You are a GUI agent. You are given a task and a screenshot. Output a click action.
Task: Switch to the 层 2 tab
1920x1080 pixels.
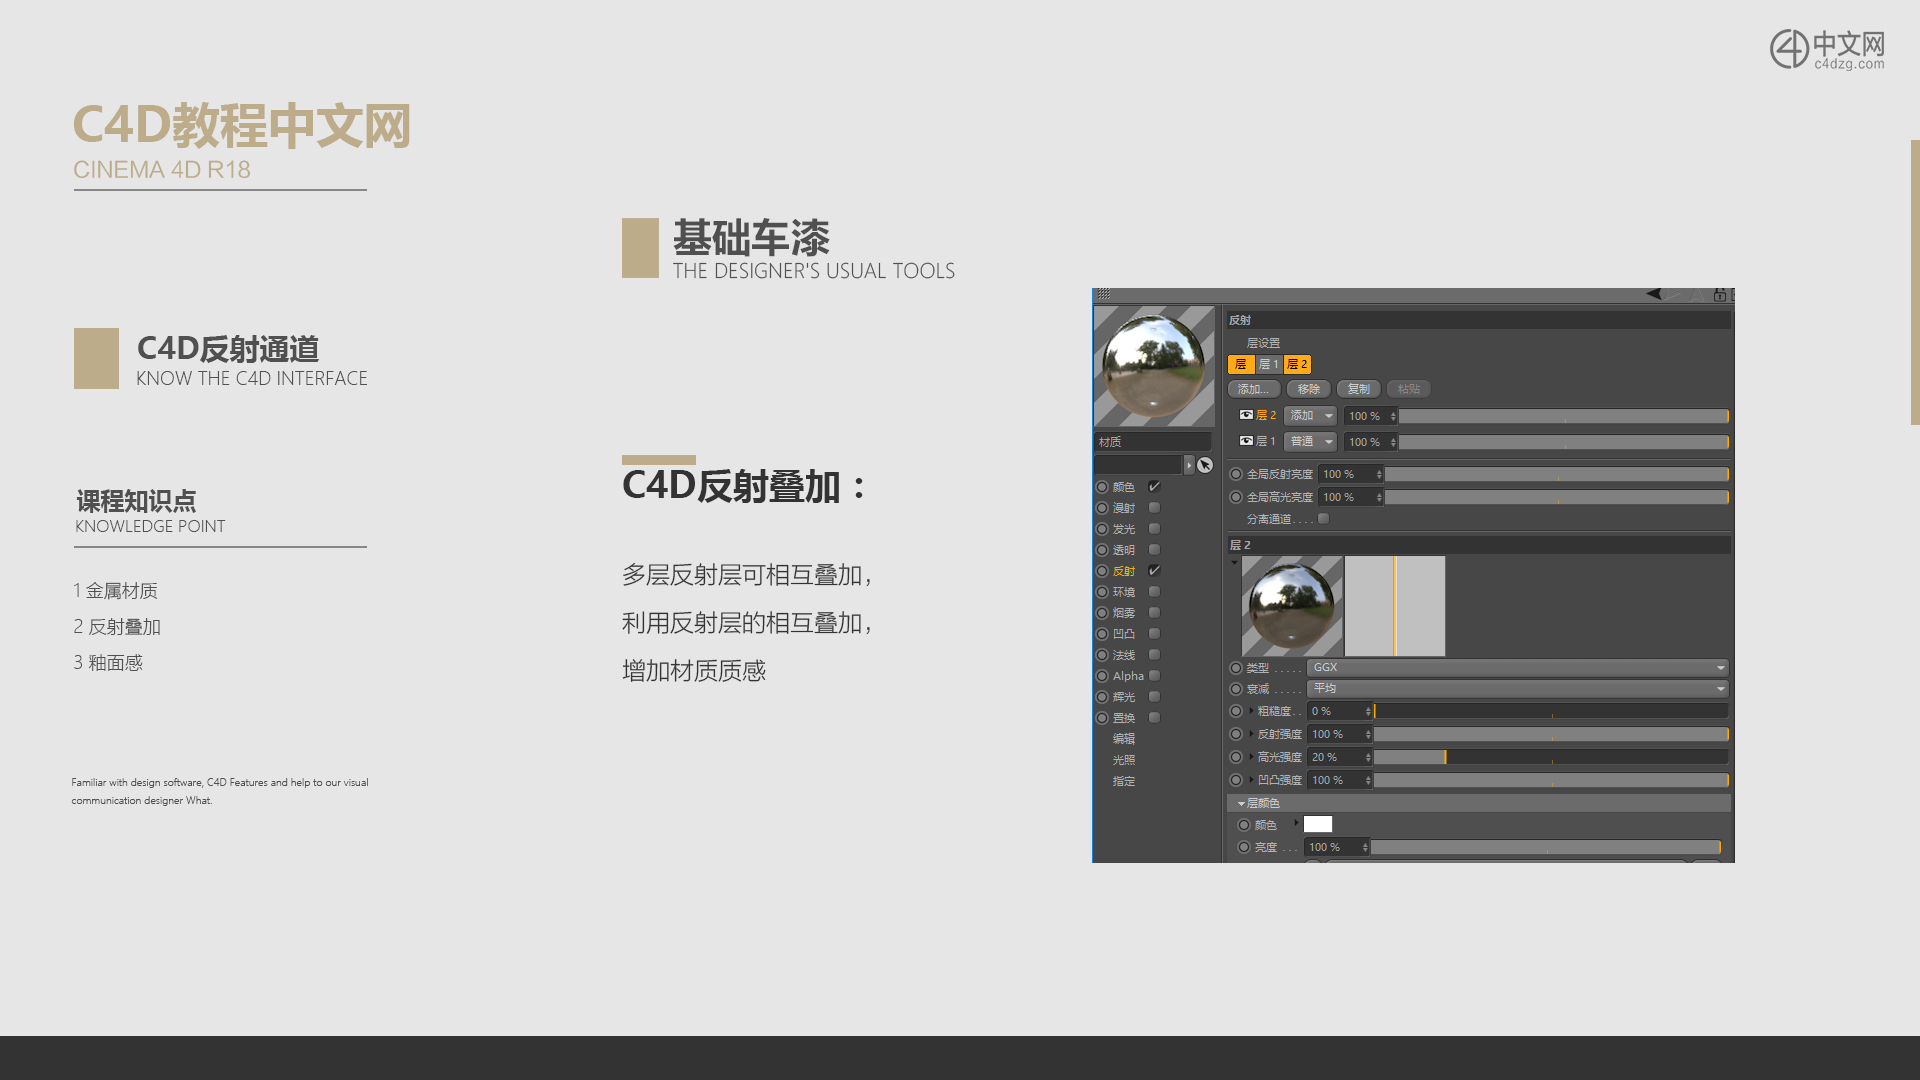pyautogui.click(x=1298, y=365)
